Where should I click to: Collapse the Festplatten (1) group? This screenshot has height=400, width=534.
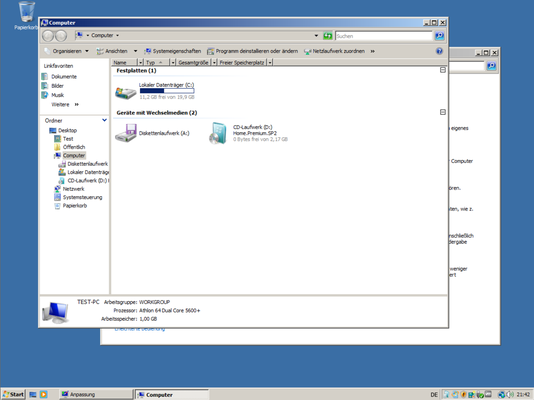coord(443,70)
